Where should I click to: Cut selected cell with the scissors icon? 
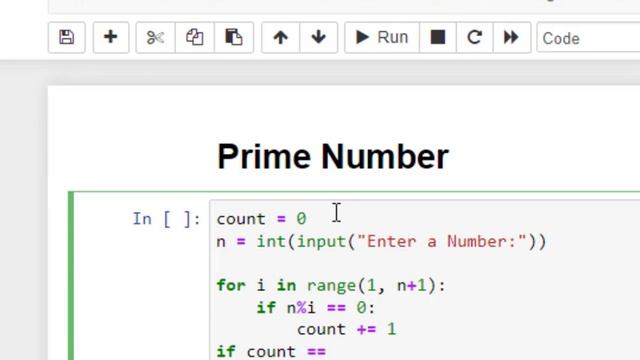pyautogui.click(x=155, y=38)
